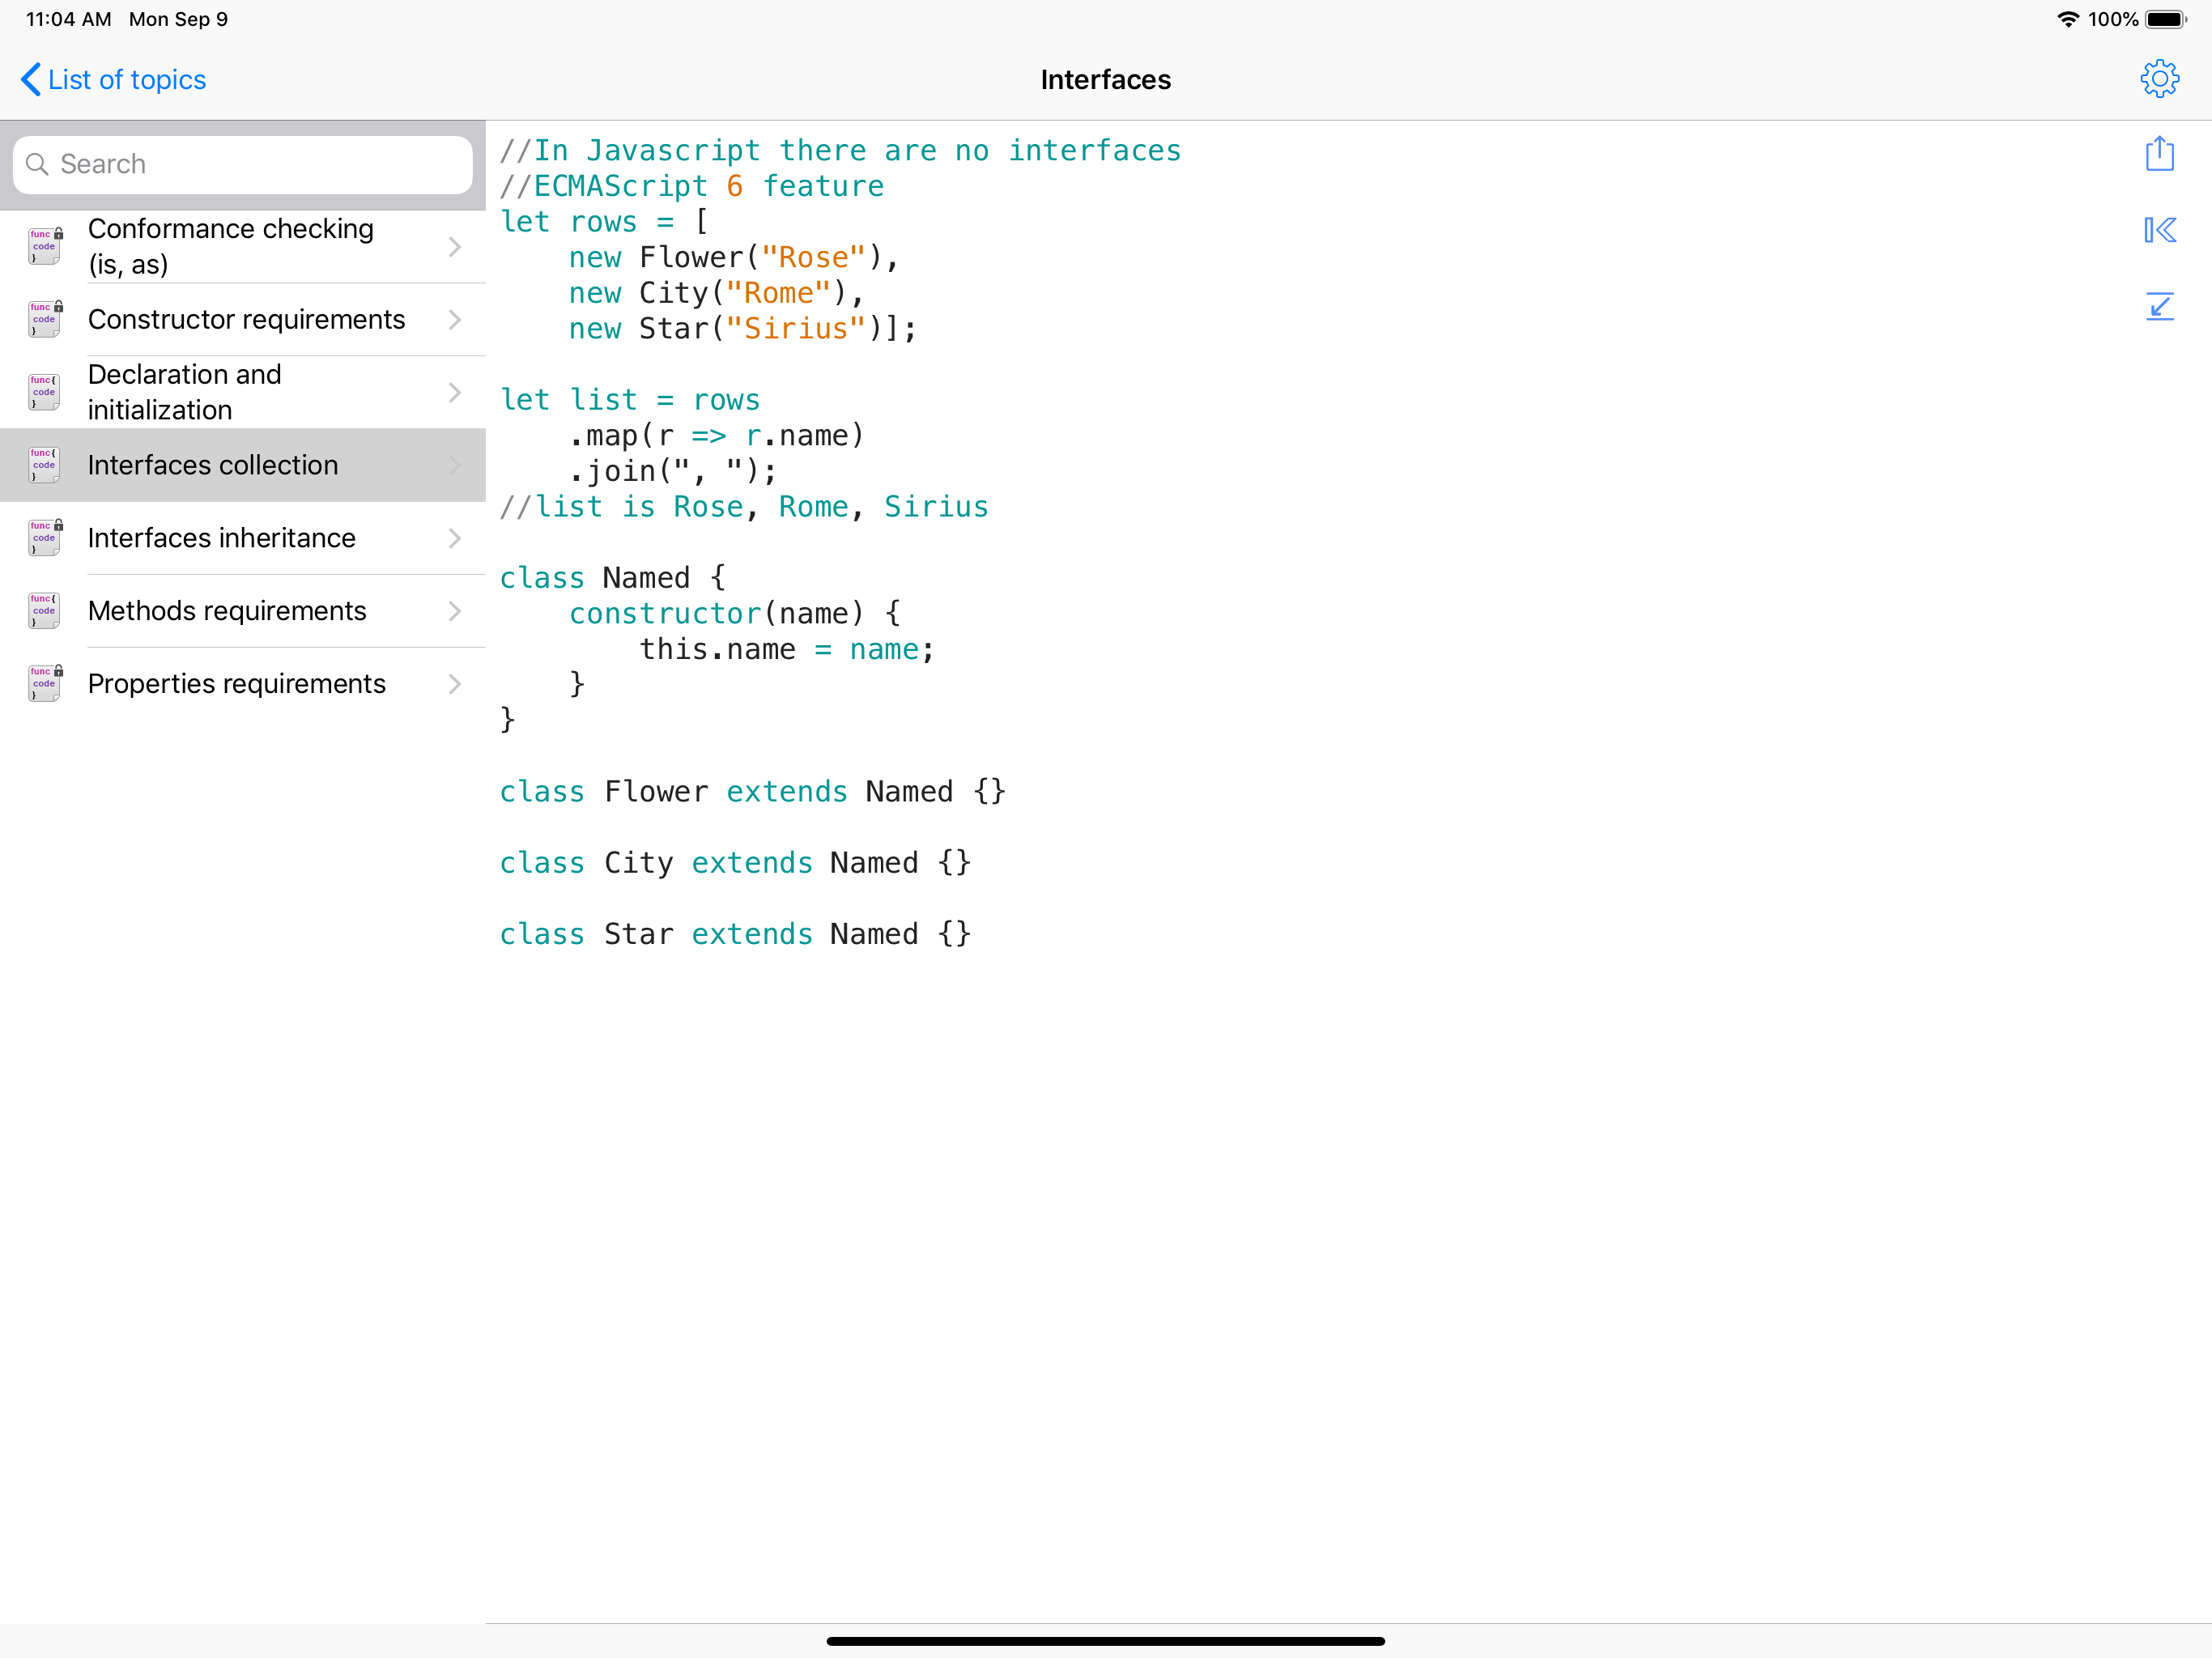Screen dimensions: 2212x1658
Task: Click chevron on Constructor requirements row
Action: pyautogui.click(x=455, y=319)
